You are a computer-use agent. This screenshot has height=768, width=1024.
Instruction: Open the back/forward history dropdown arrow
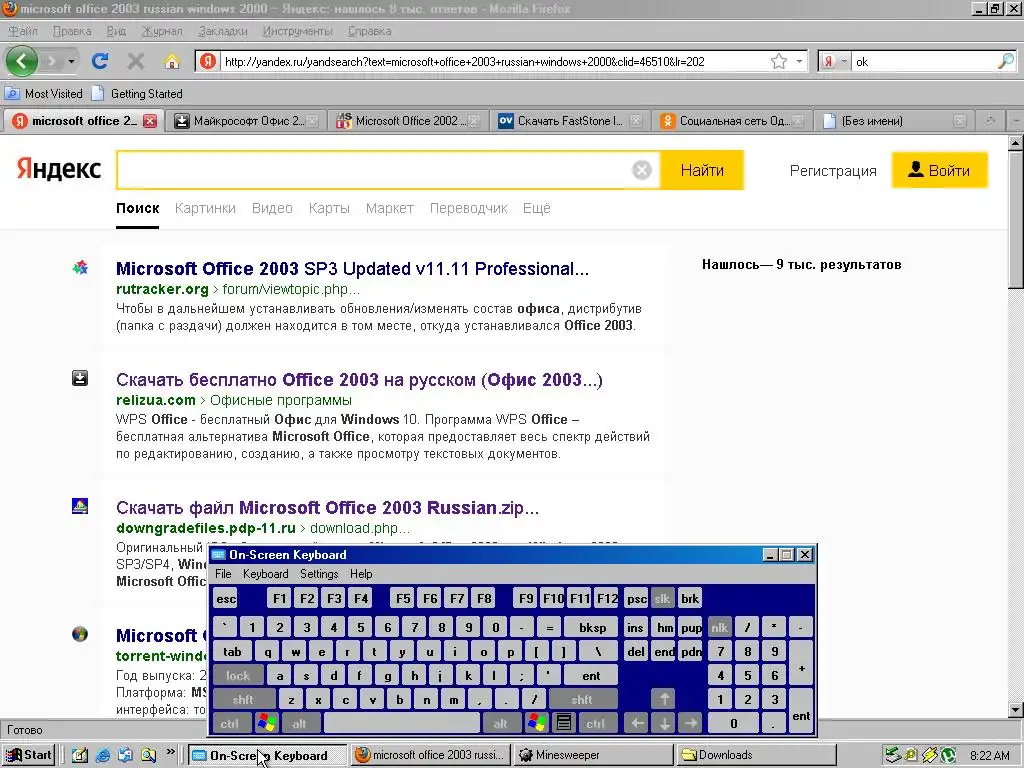(71, 61)
